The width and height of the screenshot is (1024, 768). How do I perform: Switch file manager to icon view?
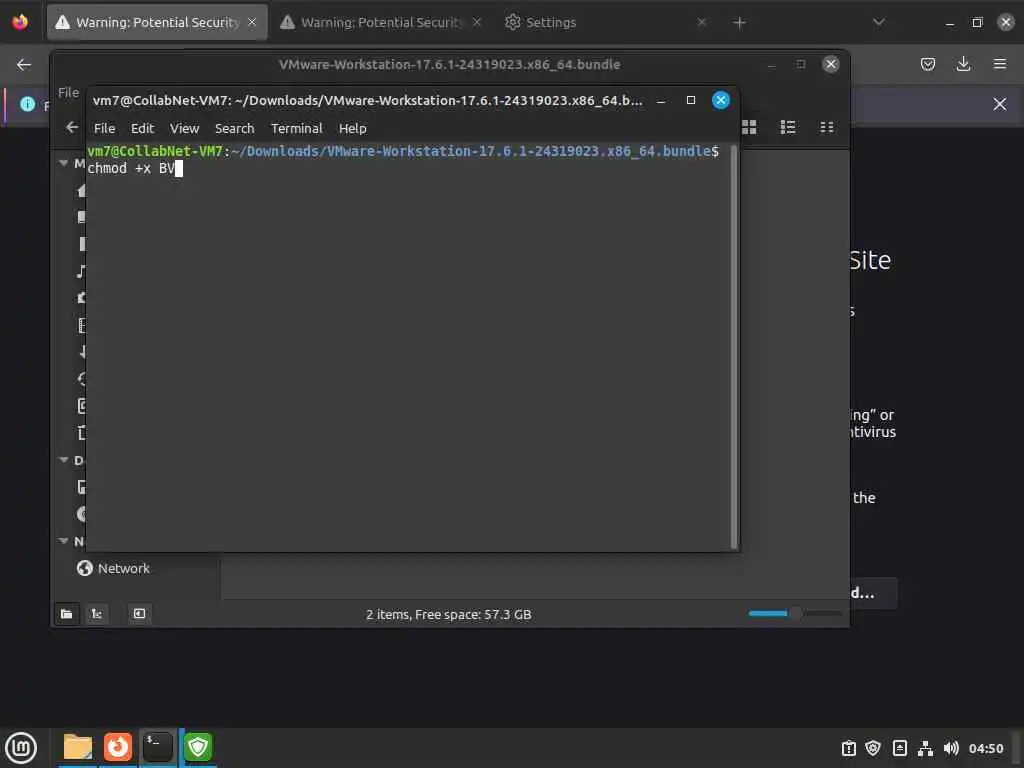(x=749, y=127)
